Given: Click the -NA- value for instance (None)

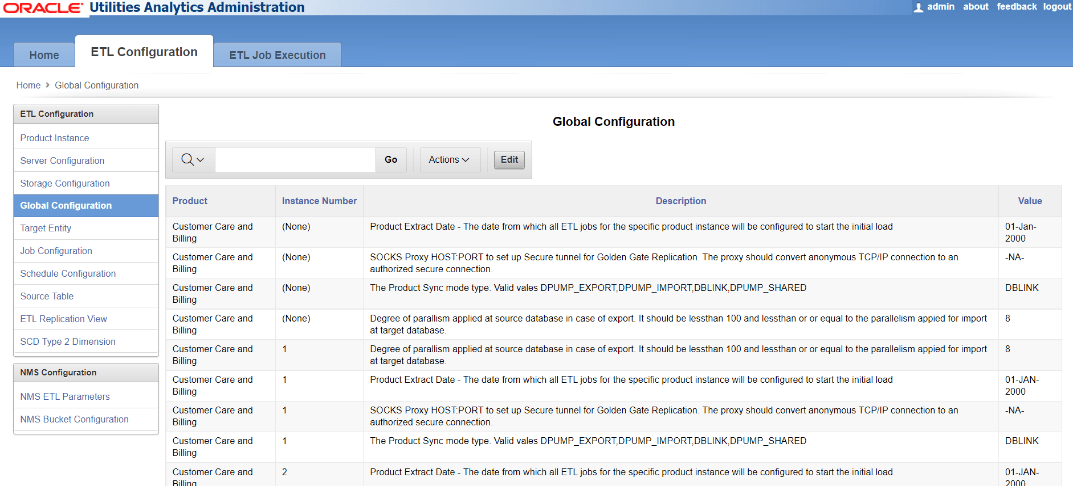Looking at the screenshot, I should 1015,257.
